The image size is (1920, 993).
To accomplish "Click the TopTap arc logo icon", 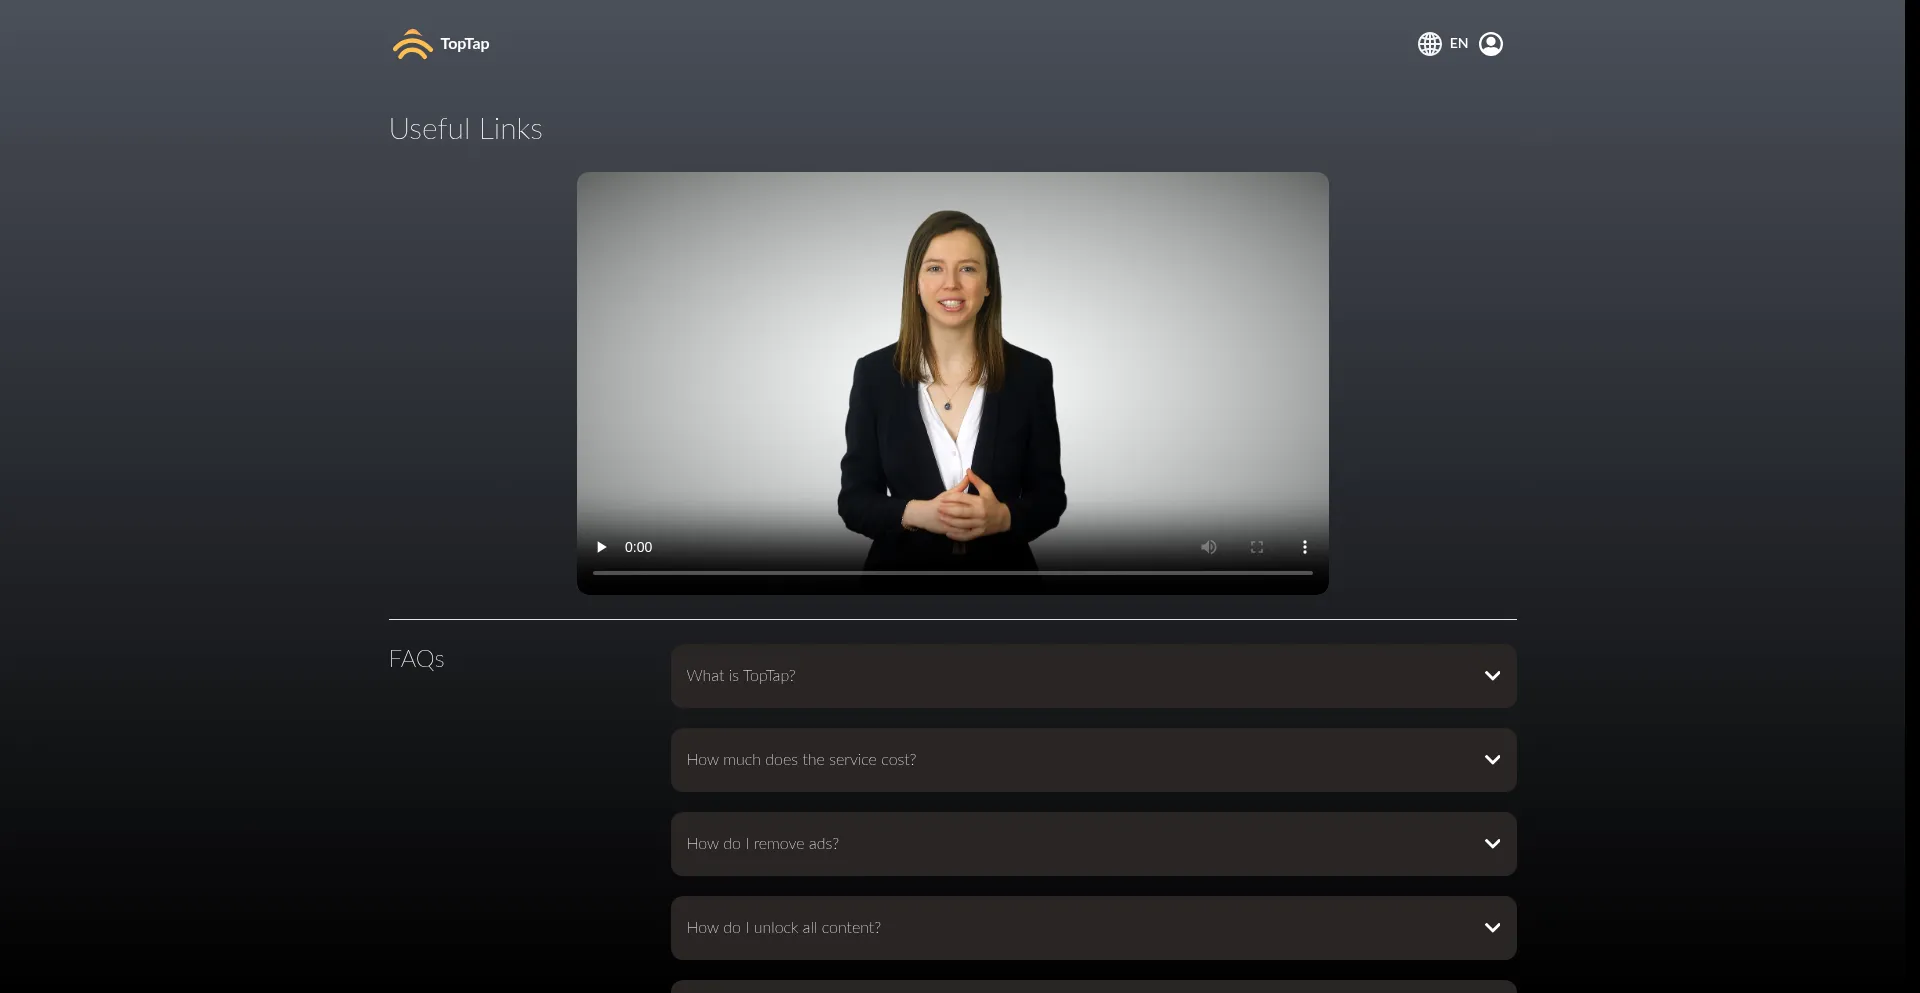I will pyautogui.click(x=412, y=44).
